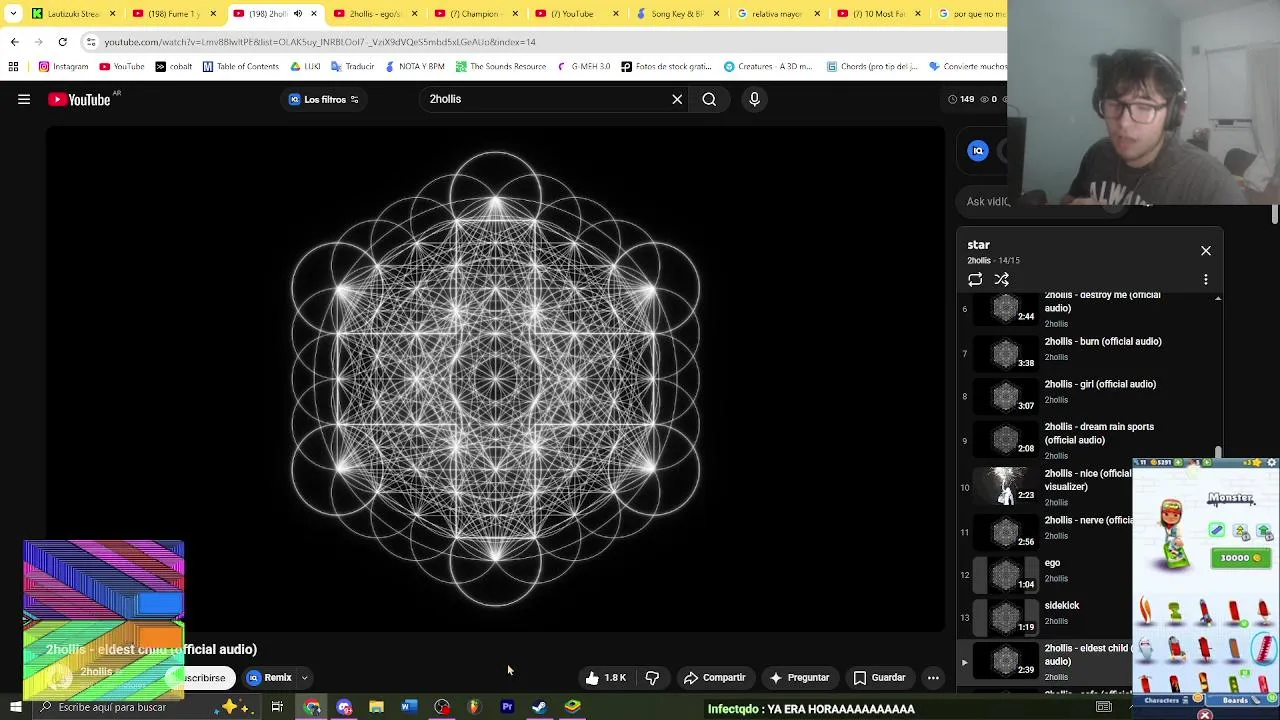1280x720 pixels.
Task: Open The Sounds Resource bookmark
Action: click(500, 67)
